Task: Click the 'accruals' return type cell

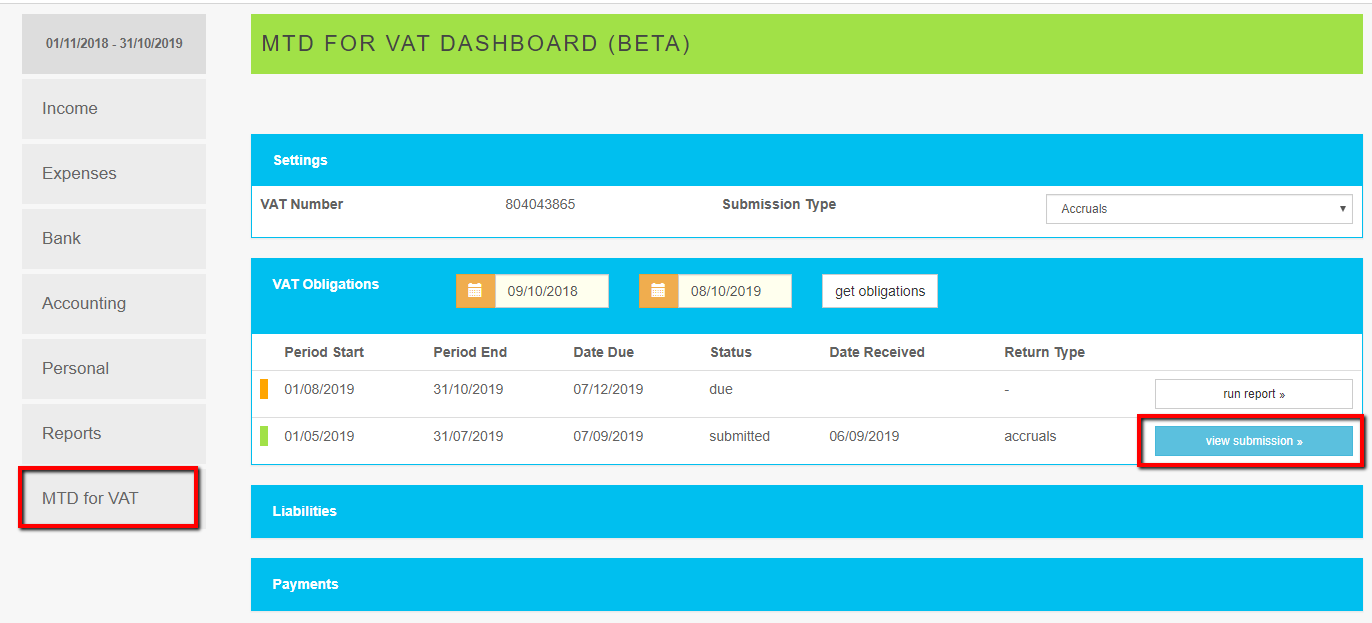Action: [x=1030, y=436]
